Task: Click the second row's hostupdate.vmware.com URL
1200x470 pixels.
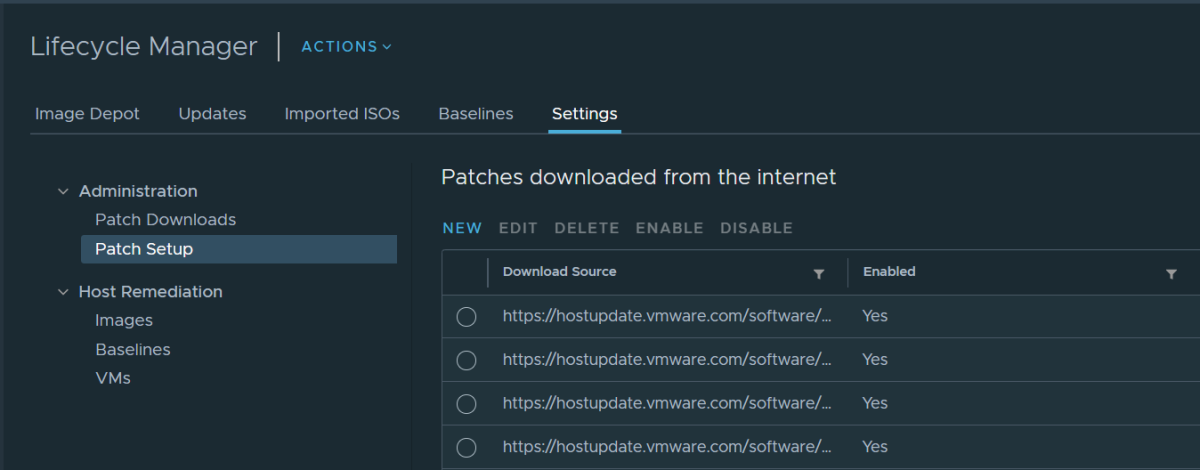Action: 667,359
